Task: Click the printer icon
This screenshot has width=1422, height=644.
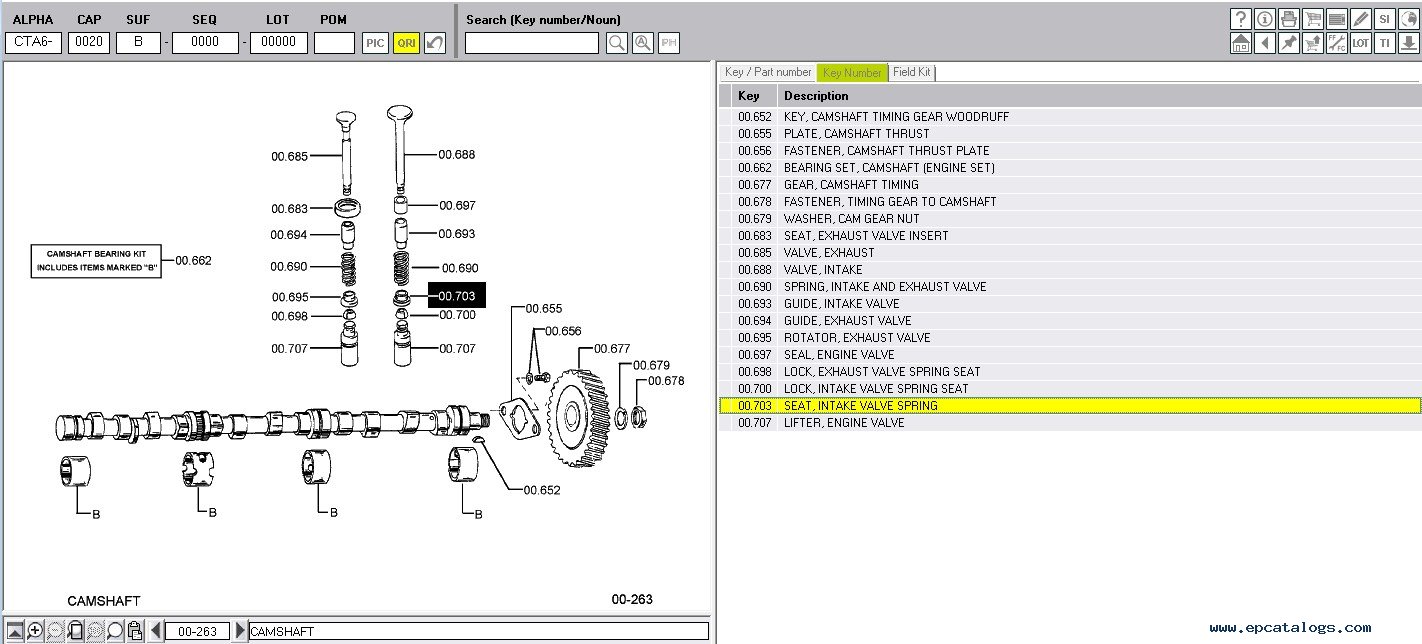Action: [1288, 19]
